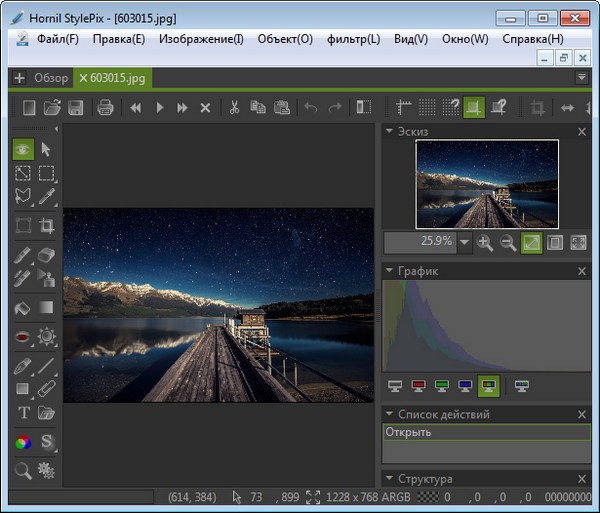
Task: Click the Save floppy disk icon
Action: click(x=76, y=108)
